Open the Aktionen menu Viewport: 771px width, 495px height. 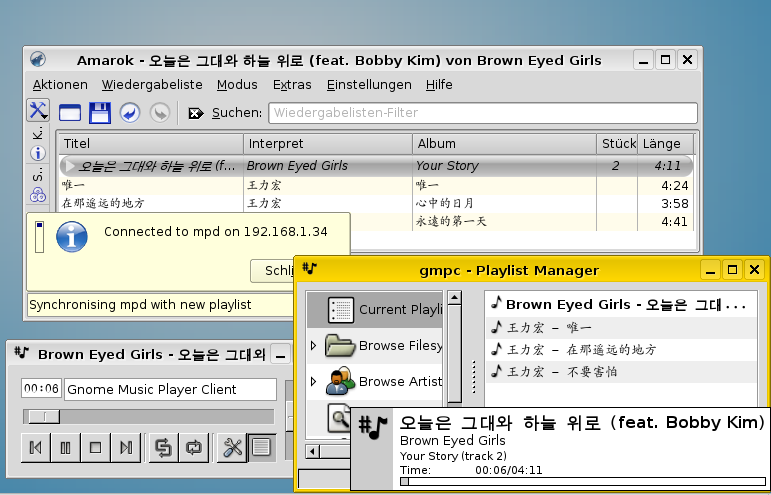(x=60, y=85)
